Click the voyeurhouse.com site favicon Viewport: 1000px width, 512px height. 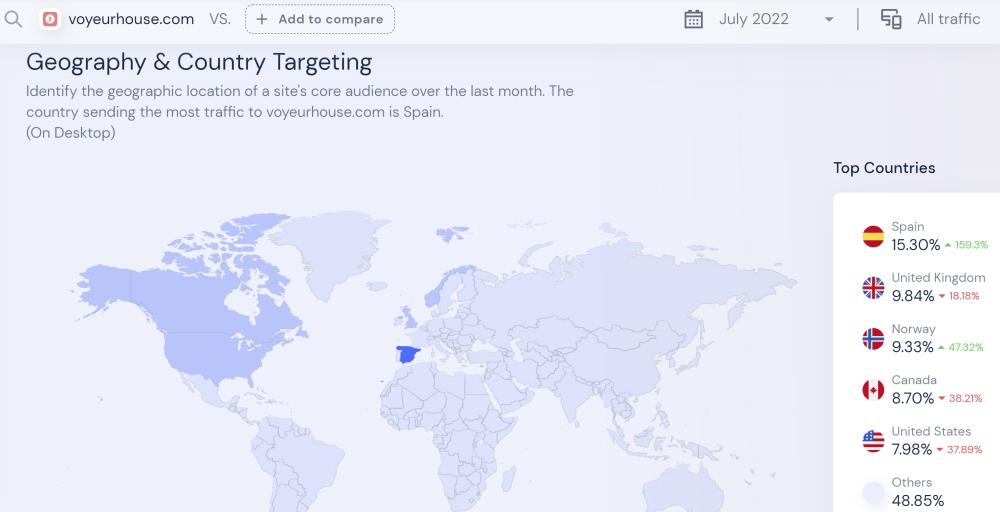(51, 19)
